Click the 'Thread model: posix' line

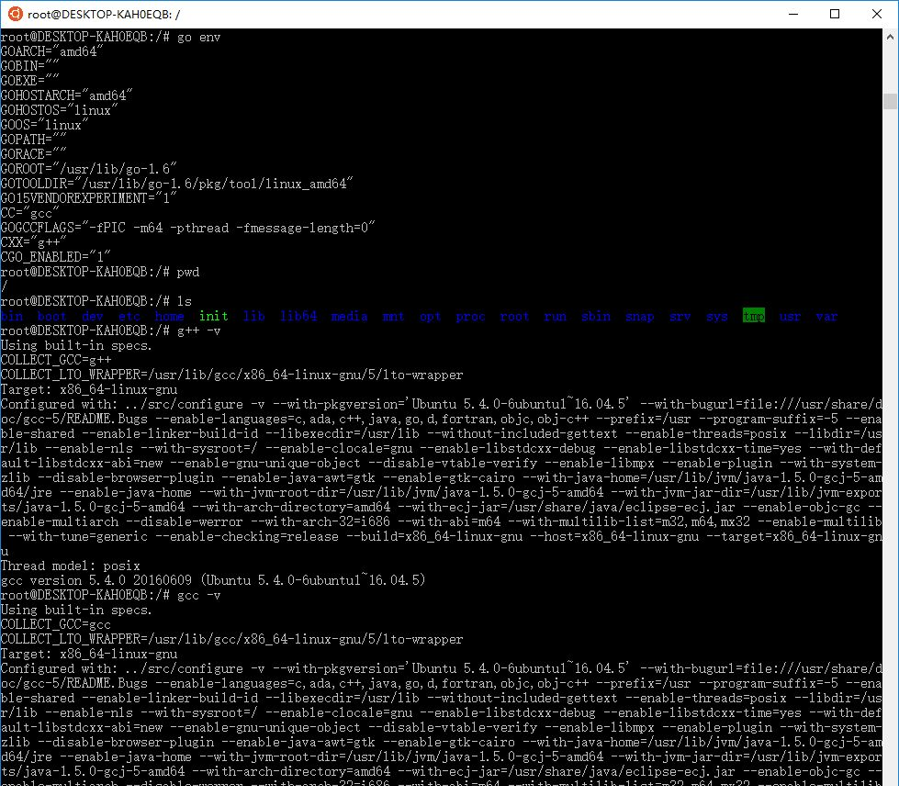click(70, 566)
